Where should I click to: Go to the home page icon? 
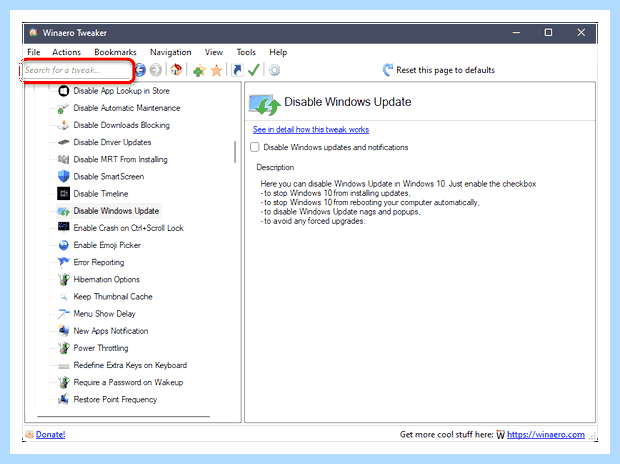[176, 70]
